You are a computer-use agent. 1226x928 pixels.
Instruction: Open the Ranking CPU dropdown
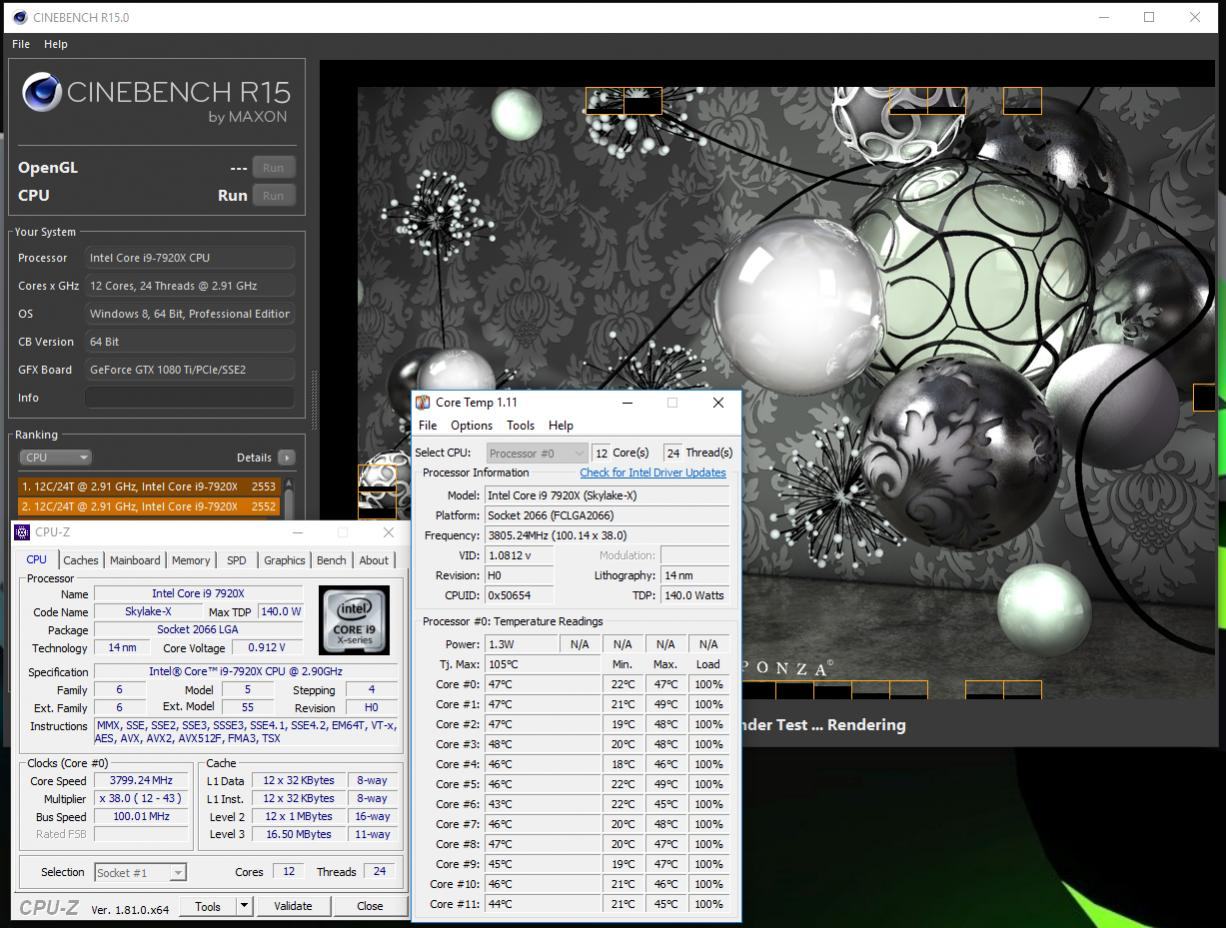tap(55, 457)
